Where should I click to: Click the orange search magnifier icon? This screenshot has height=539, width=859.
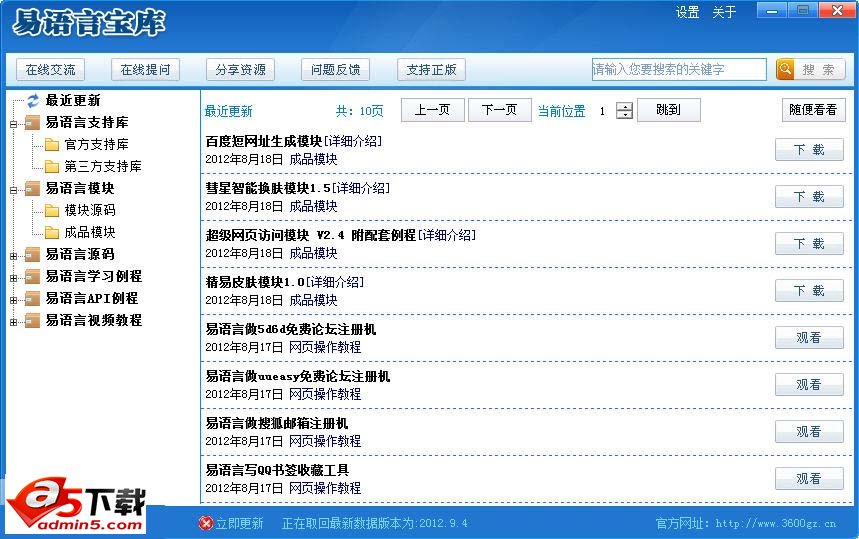[785, 69]
